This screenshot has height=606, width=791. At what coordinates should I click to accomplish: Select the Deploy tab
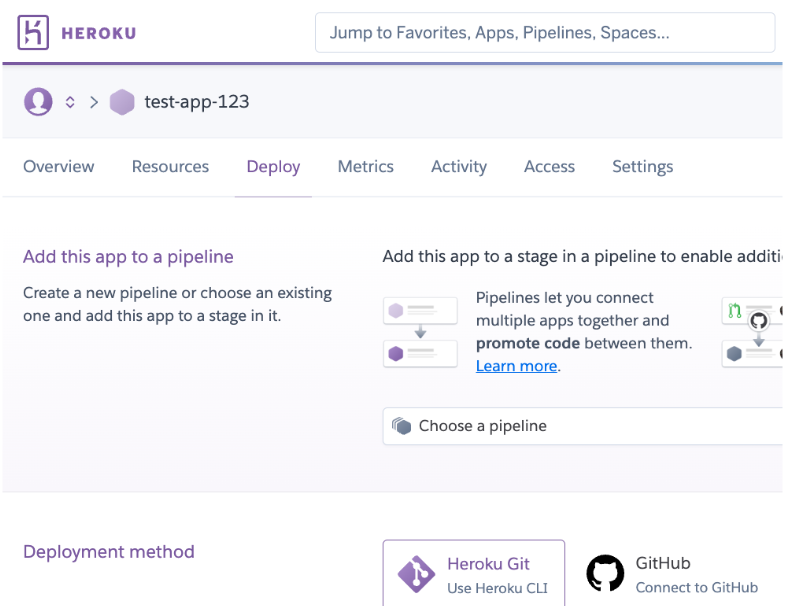tap(273, 167)
